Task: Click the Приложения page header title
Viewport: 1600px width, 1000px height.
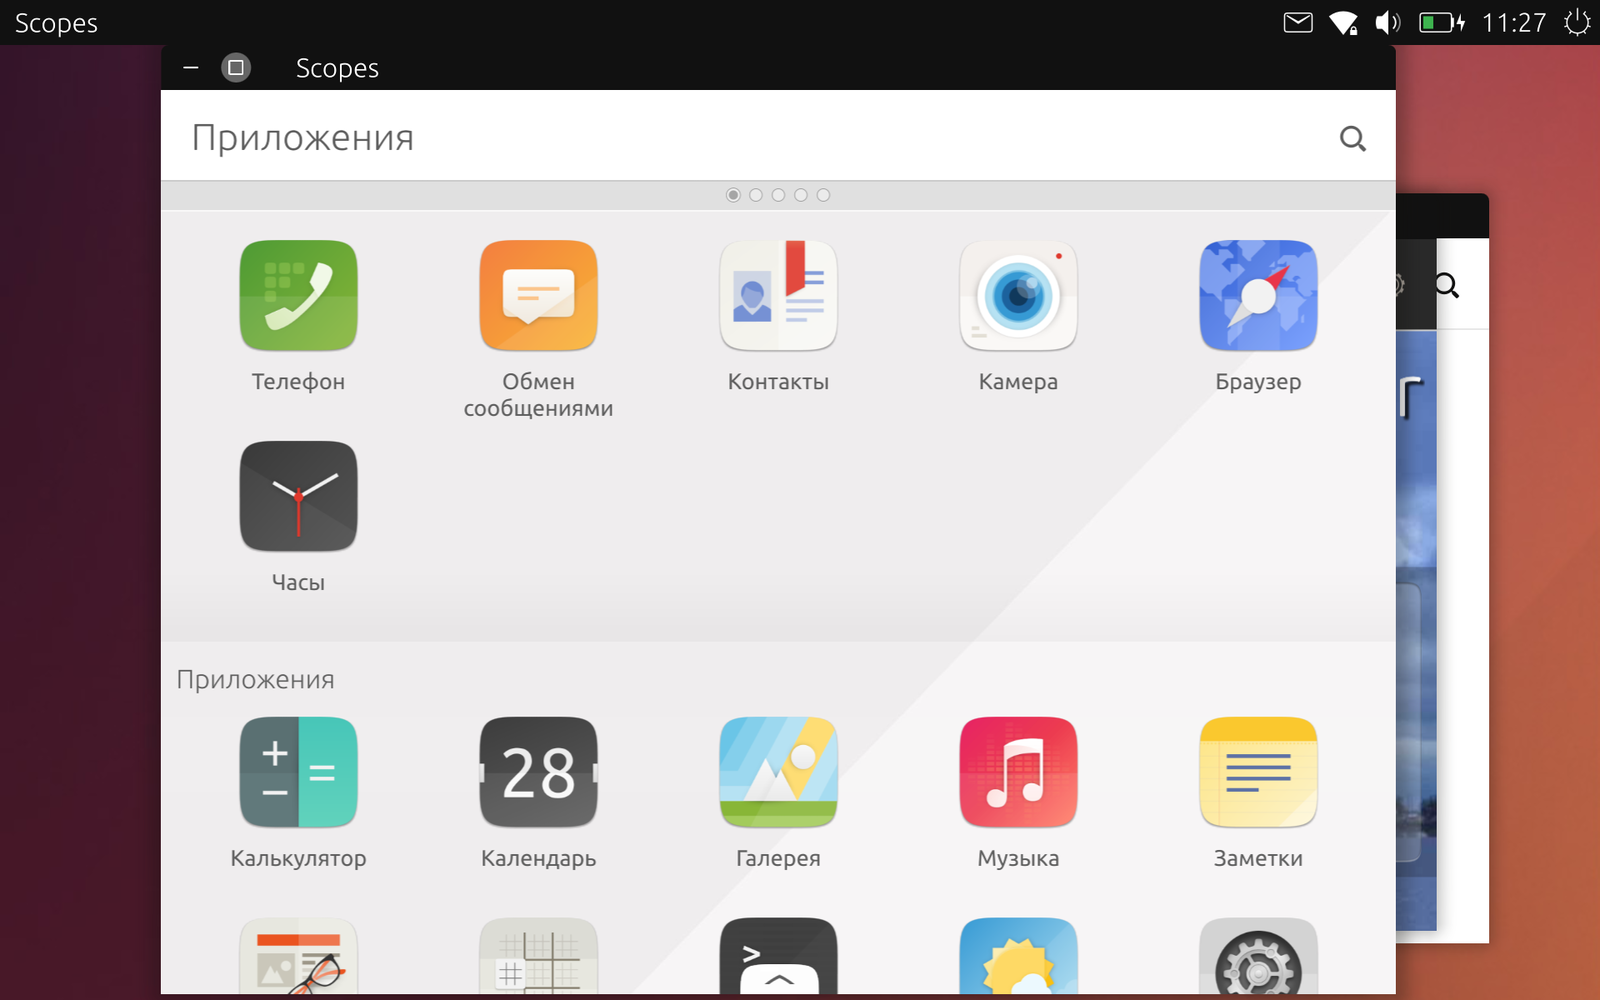Action: (303, 138)
